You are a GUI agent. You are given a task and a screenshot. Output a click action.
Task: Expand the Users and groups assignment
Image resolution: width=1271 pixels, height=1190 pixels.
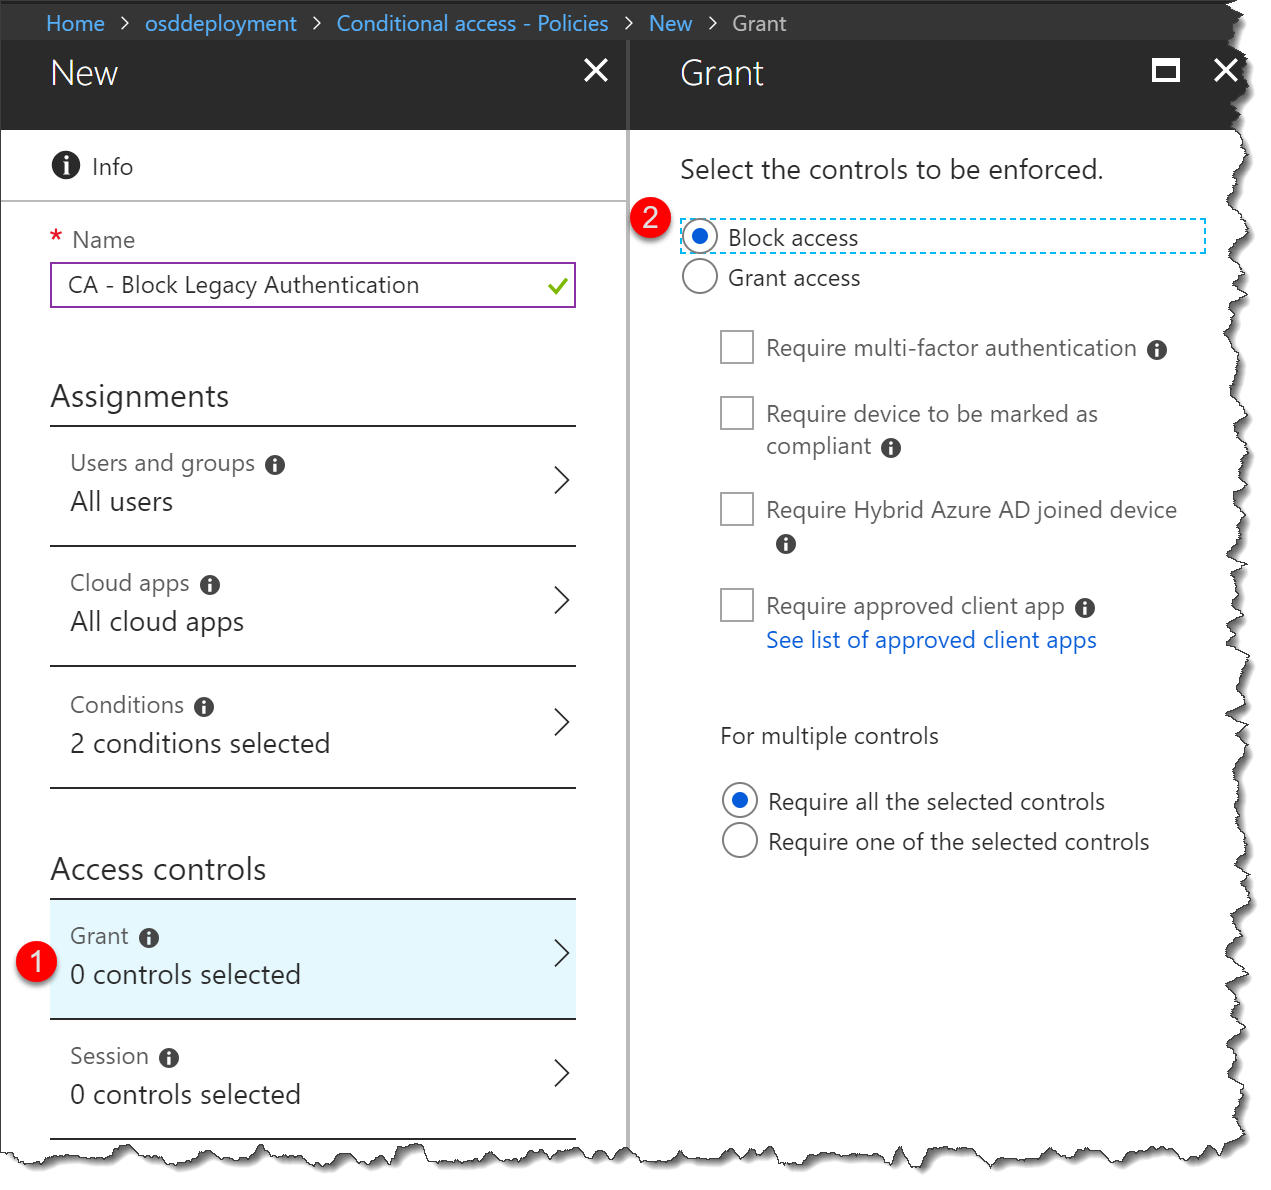coord(313,483)
